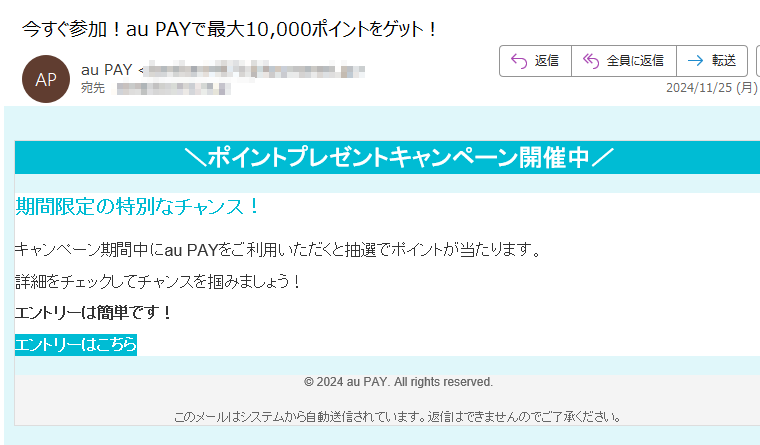Click the blurred recipient address after 宛先
Image resolution: width=760 pixels, height=445 pixels.
click(x=172, y=88)
